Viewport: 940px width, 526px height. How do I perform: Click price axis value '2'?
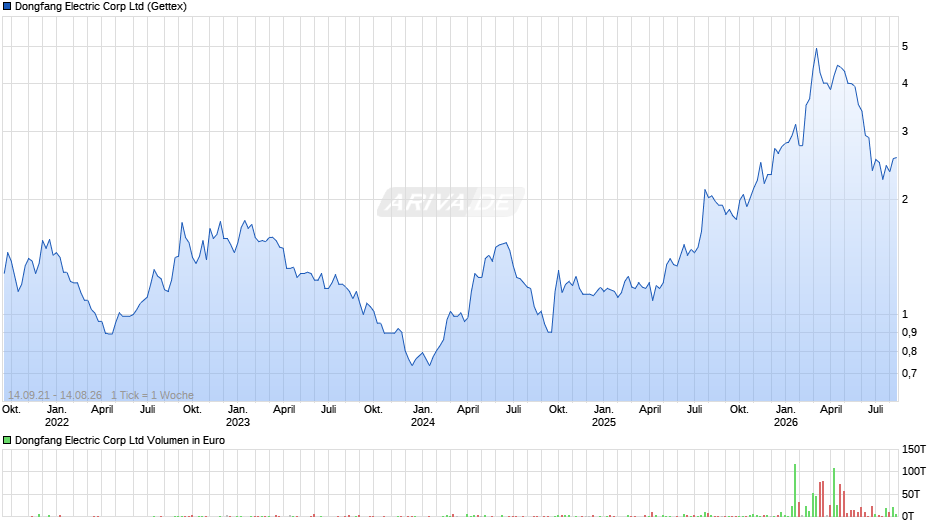[x=905, y=199]
